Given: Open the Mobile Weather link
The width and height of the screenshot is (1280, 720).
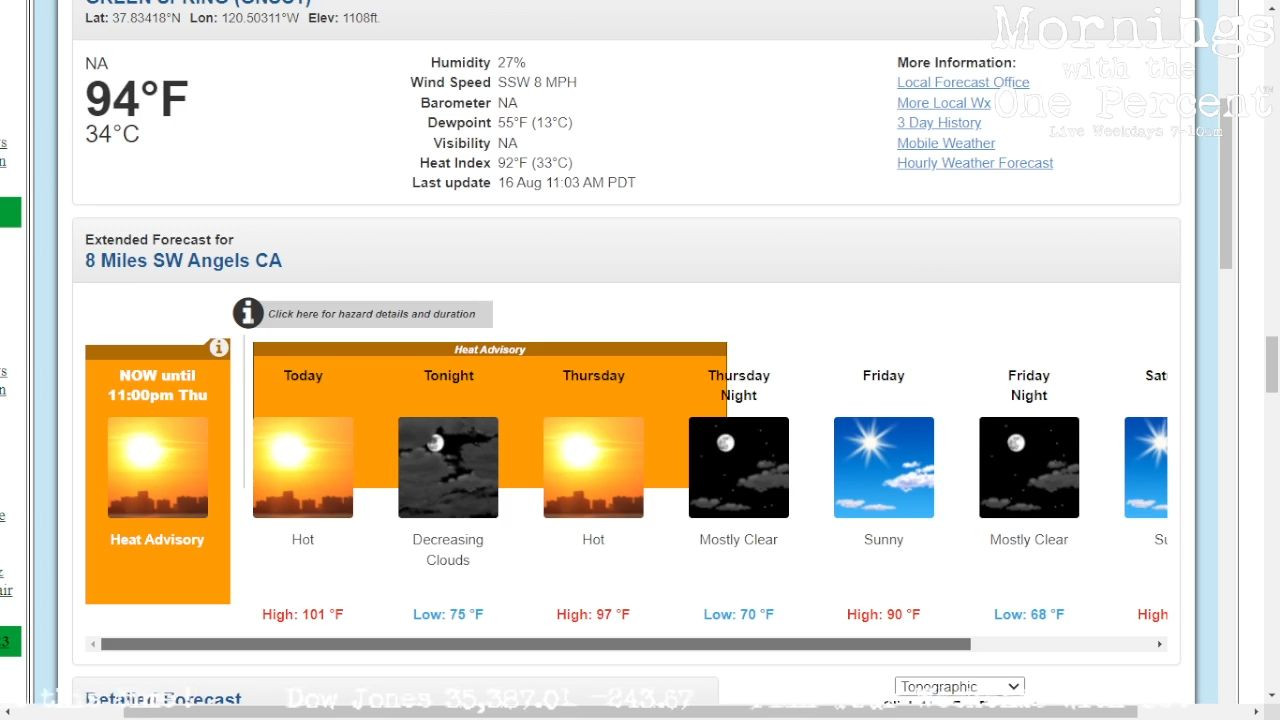Looking at the screenshot, I should click(x=945, y=143).
